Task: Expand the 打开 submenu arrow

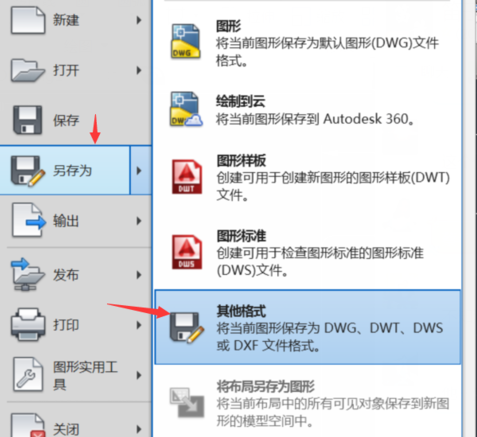Action: click(x=139, y=70)
